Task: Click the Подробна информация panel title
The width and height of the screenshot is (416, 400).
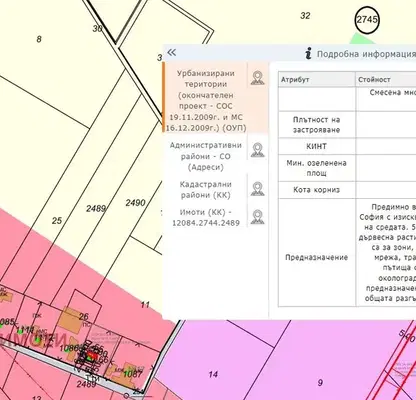Action: (x=366, y=54)
